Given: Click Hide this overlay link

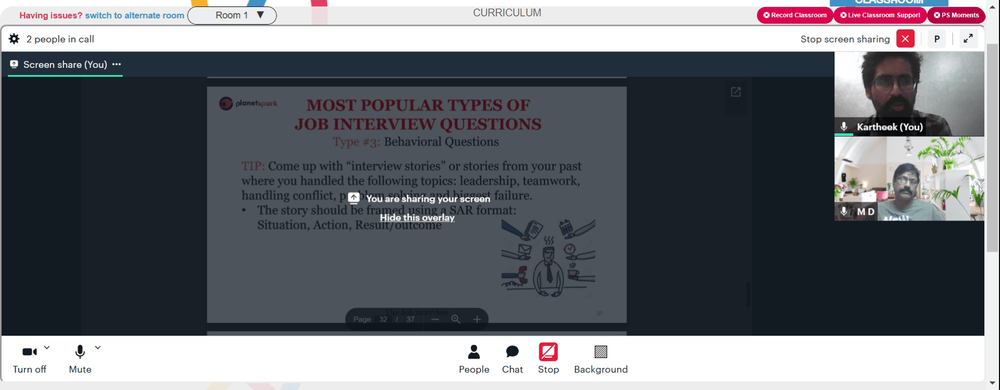Looking at the screenshot, I should (x=417, y=218).
